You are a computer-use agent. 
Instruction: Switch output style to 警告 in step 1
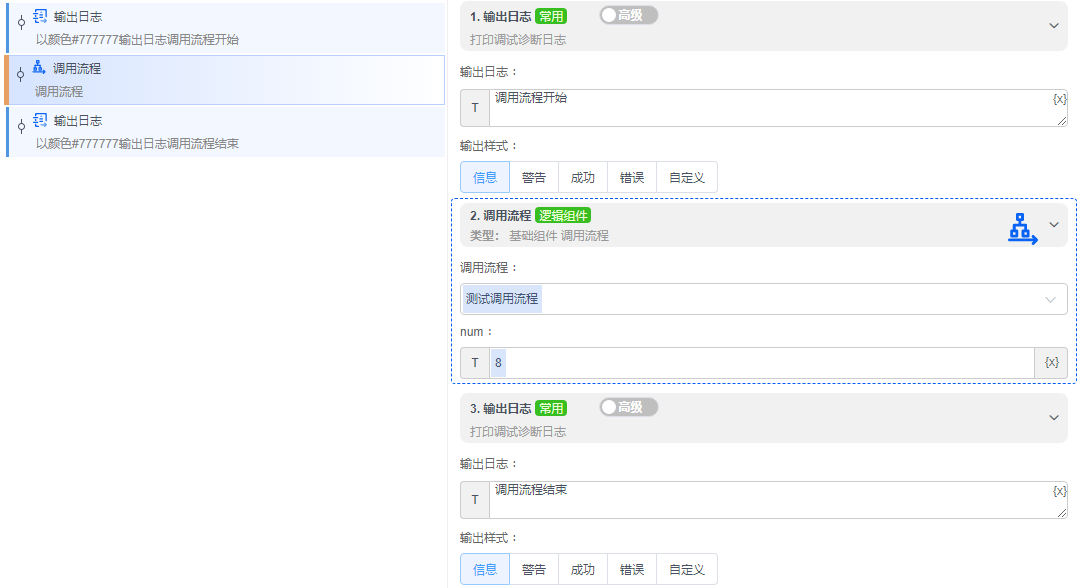[x=533, y=176]
